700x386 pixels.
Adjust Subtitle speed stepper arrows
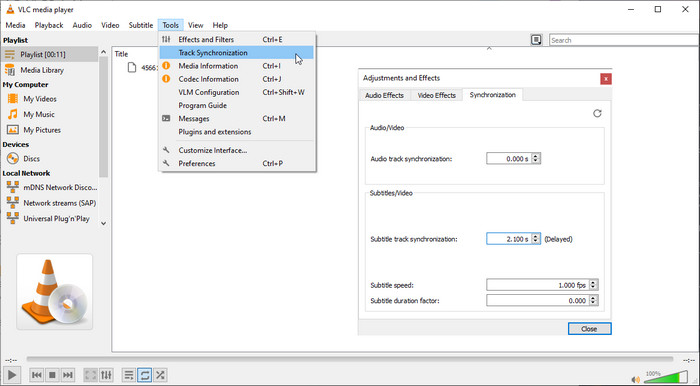593,285
